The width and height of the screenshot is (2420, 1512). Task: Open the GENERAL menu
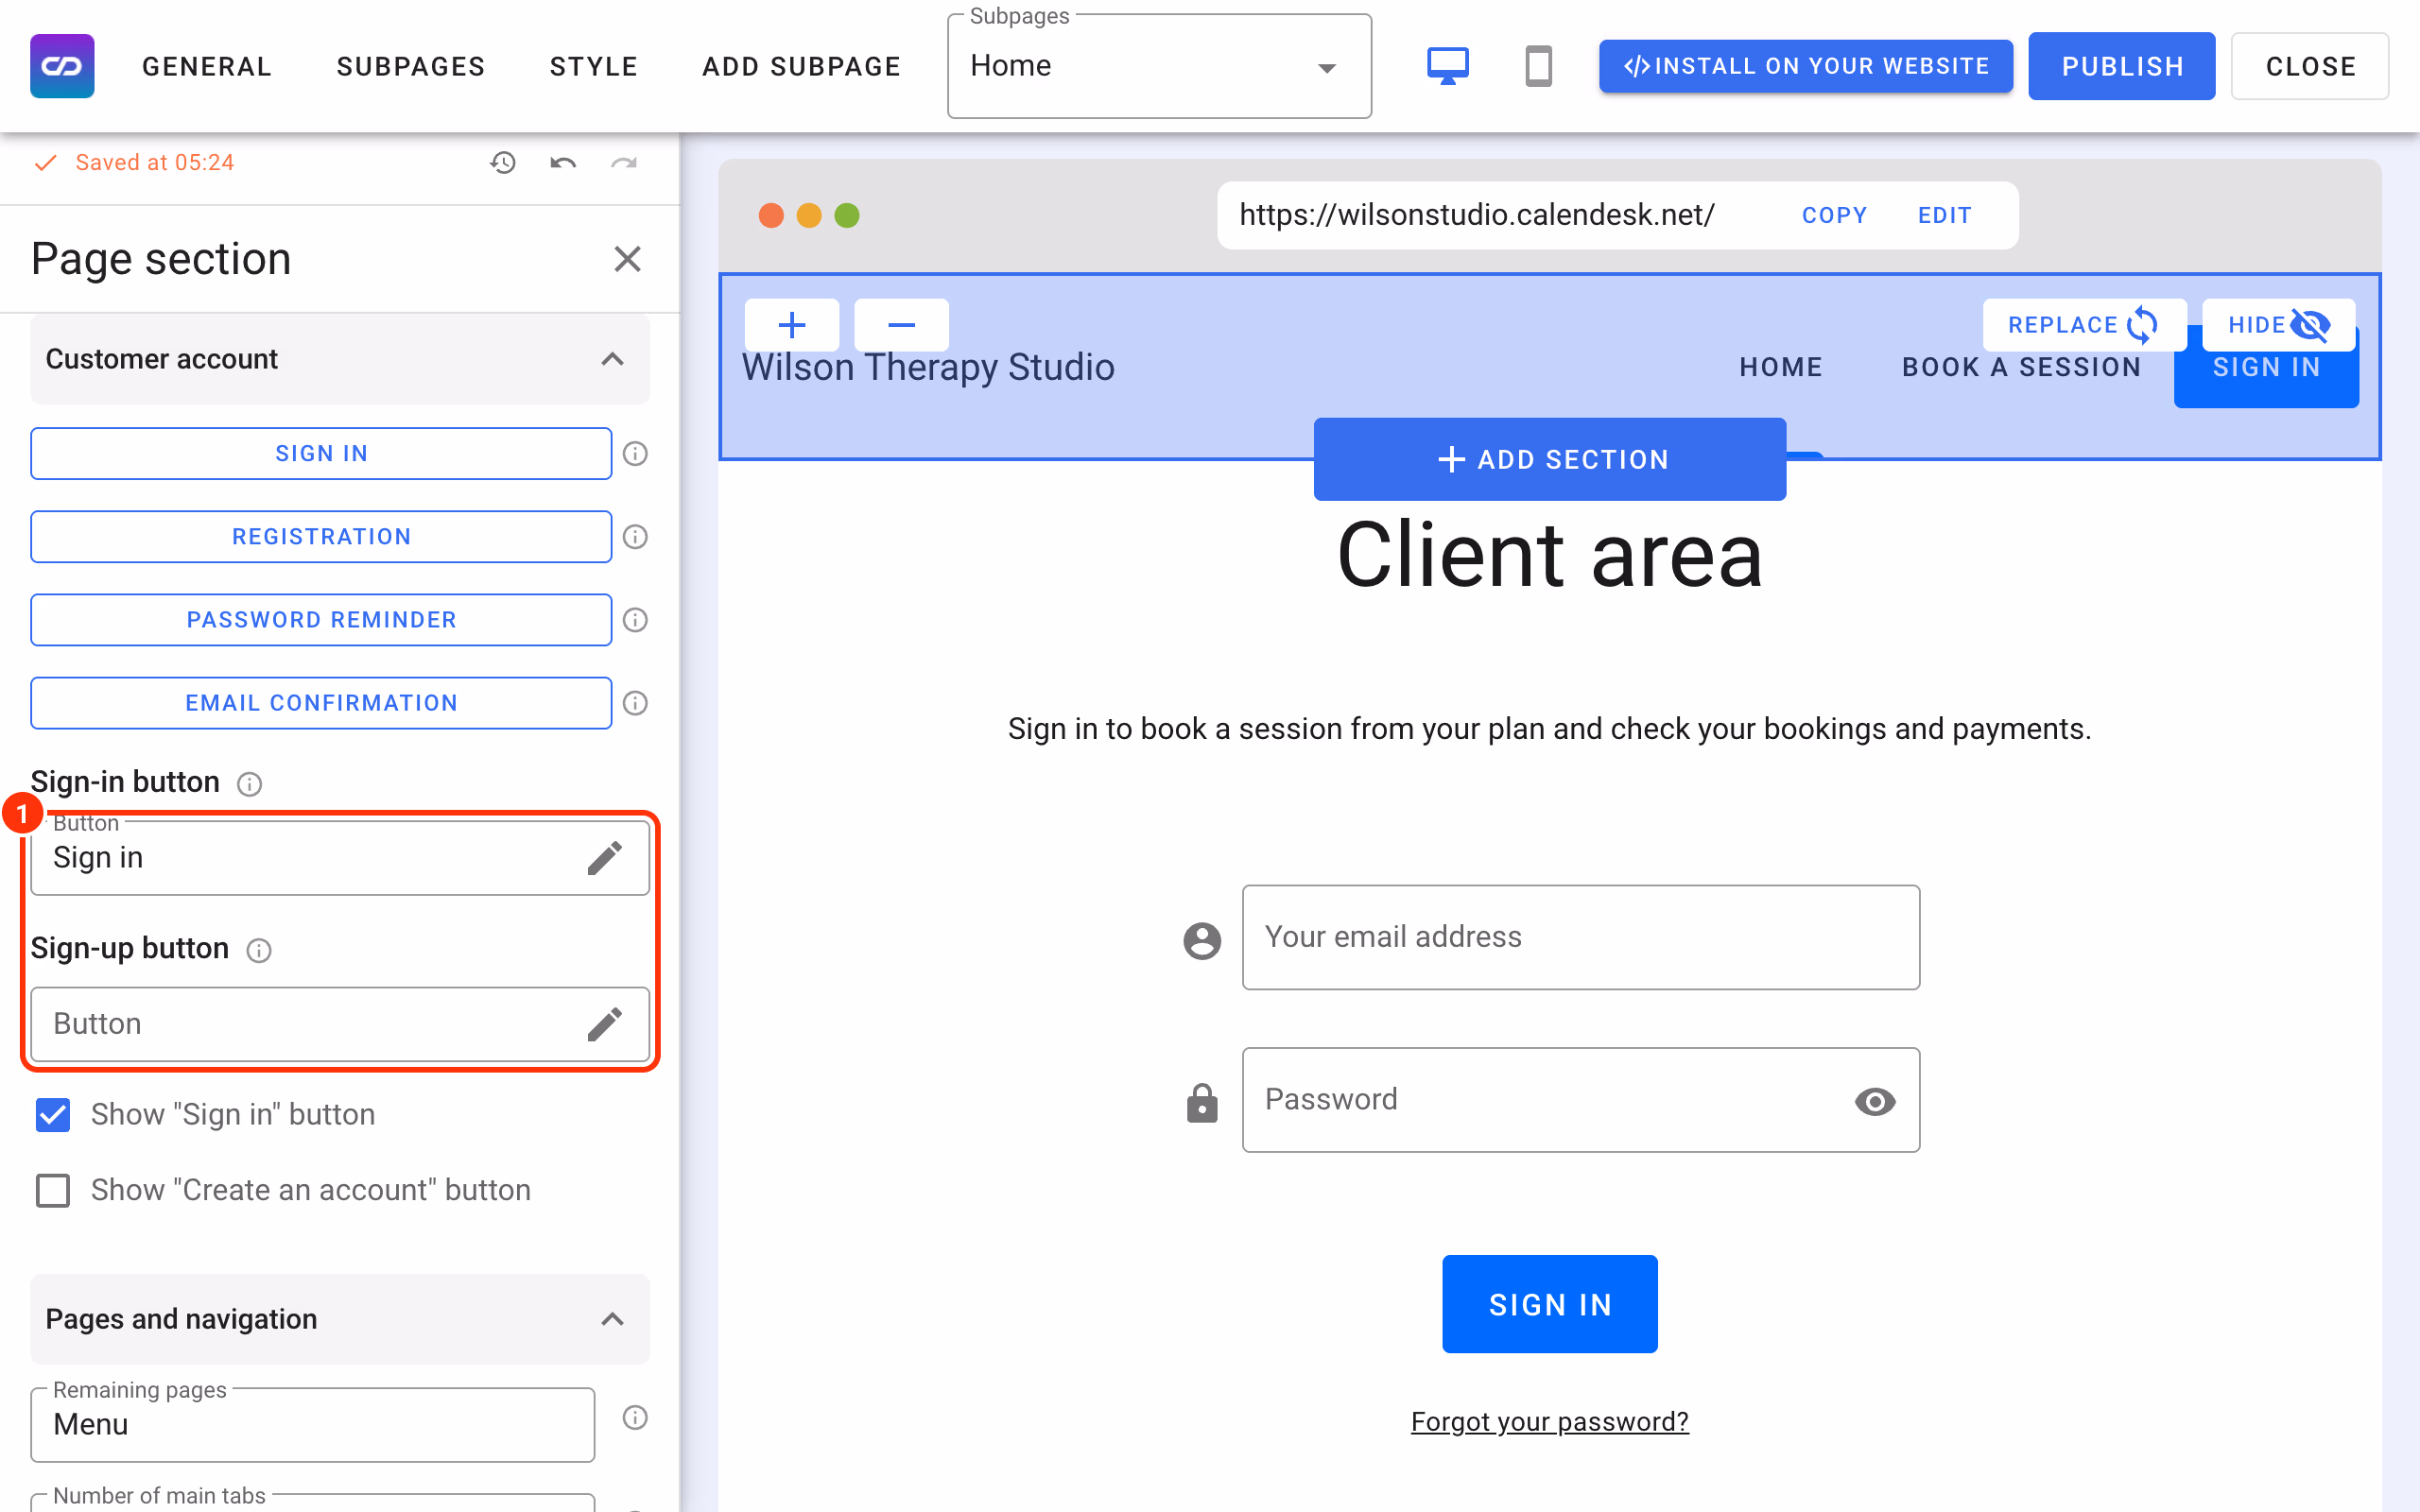coord(207,66)
